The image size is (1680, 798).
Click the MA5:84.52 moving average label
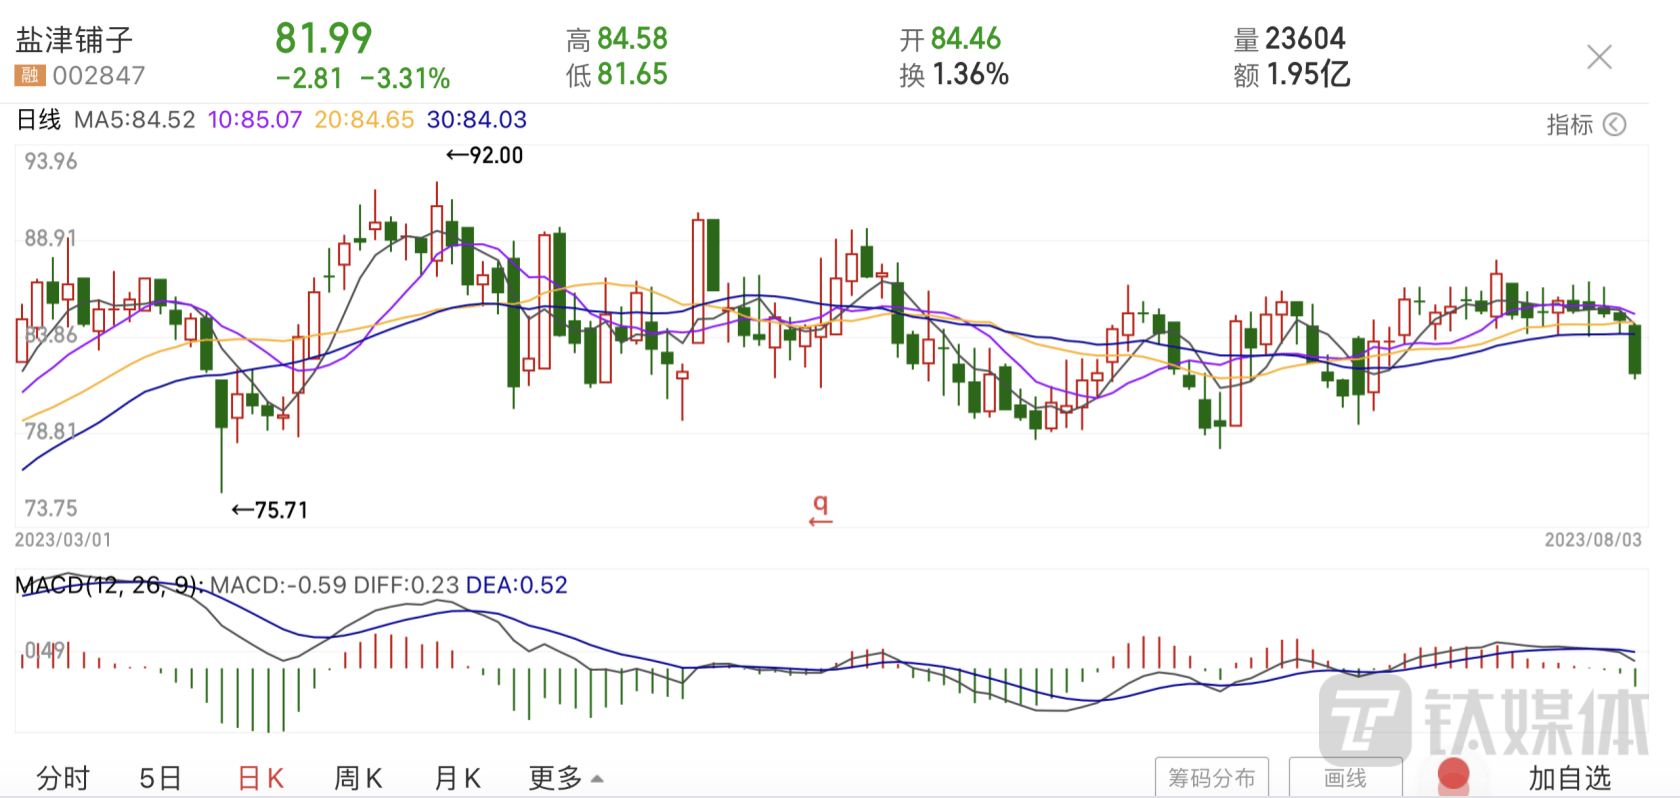point(135,120)
